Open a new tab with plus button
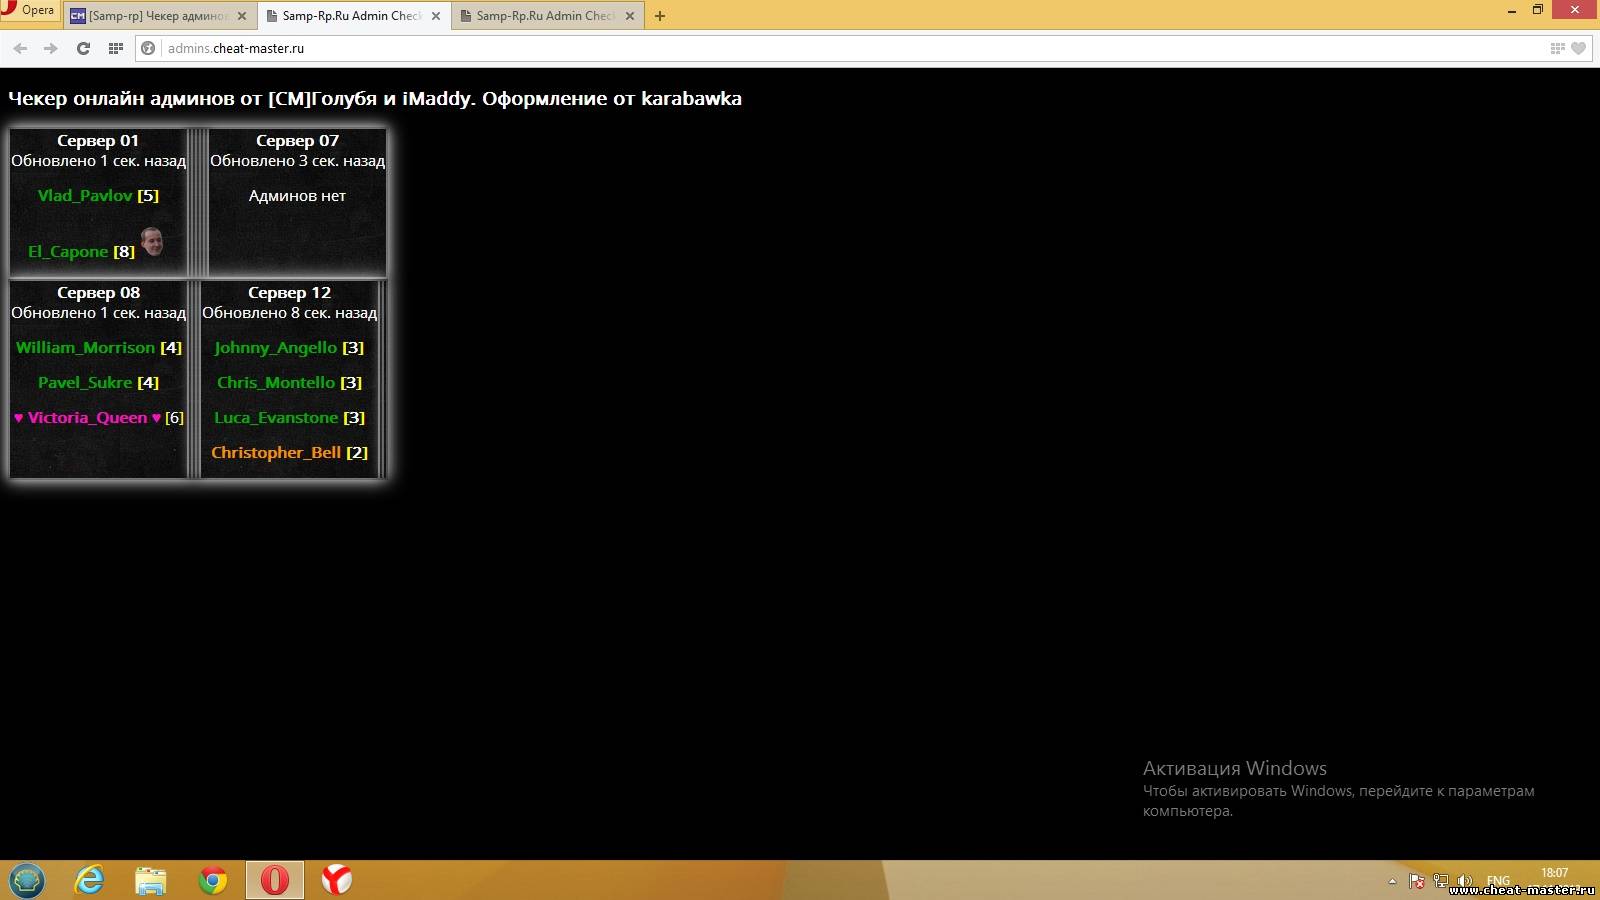This screenshot has height=900, width=1600. [660, 16]
